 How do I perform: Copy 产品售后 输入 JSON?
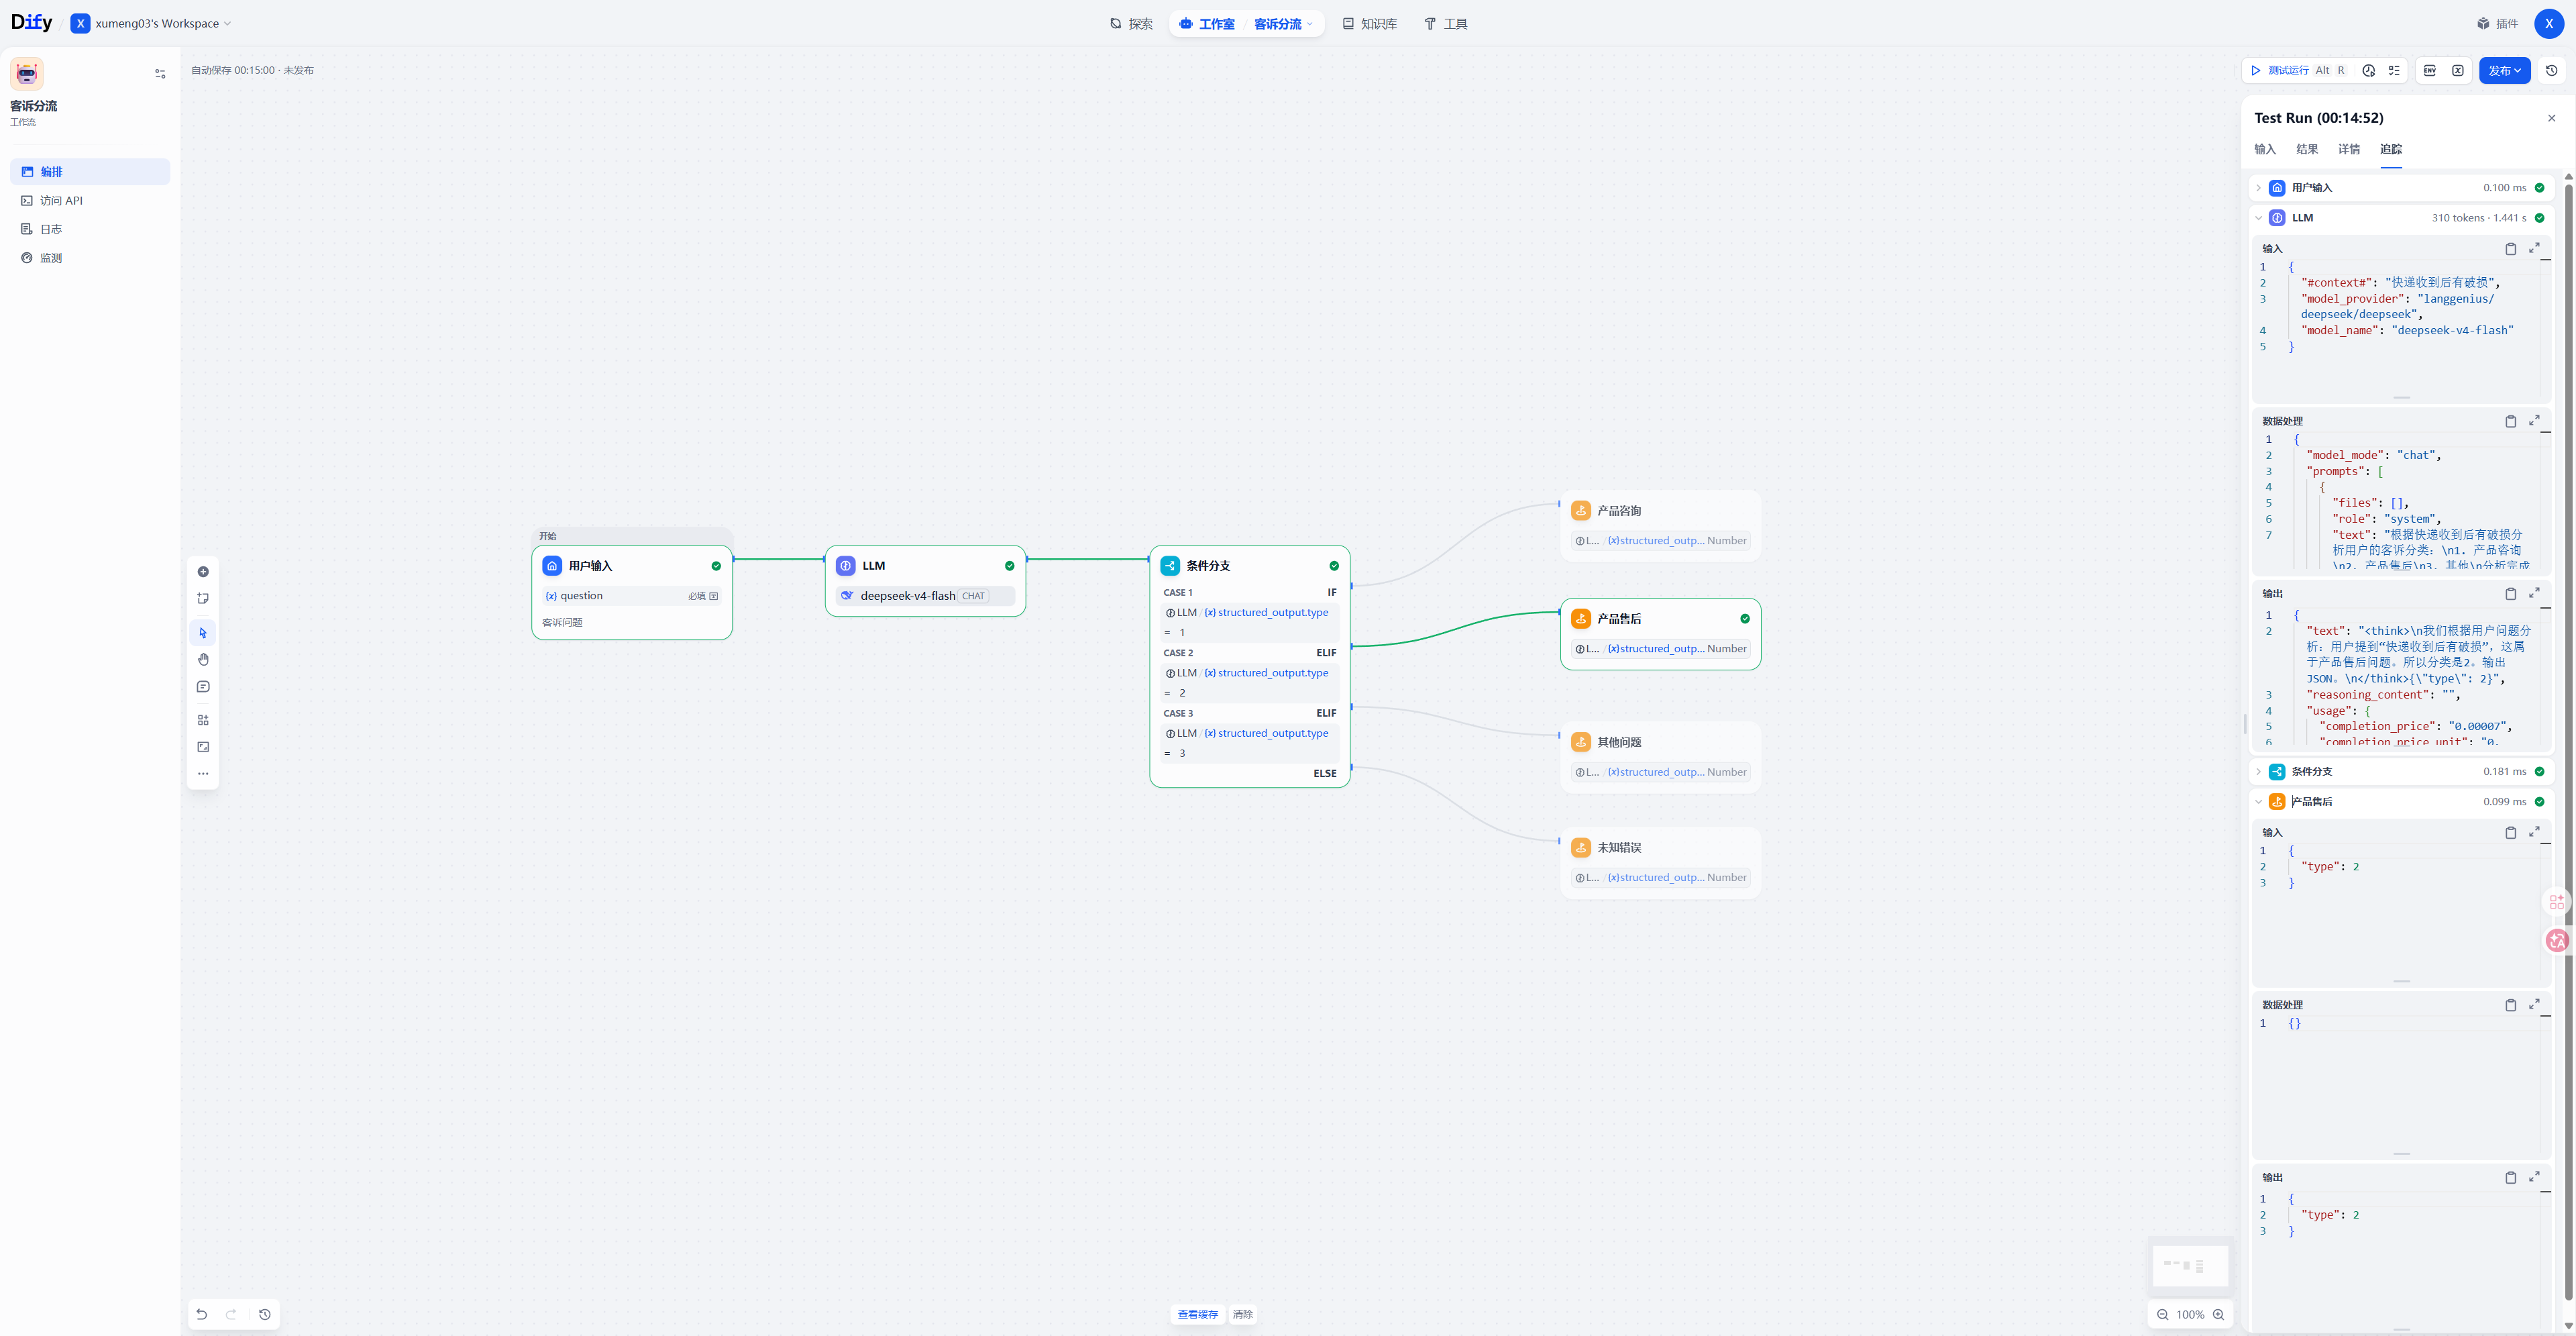click(x=2510, y=833)
